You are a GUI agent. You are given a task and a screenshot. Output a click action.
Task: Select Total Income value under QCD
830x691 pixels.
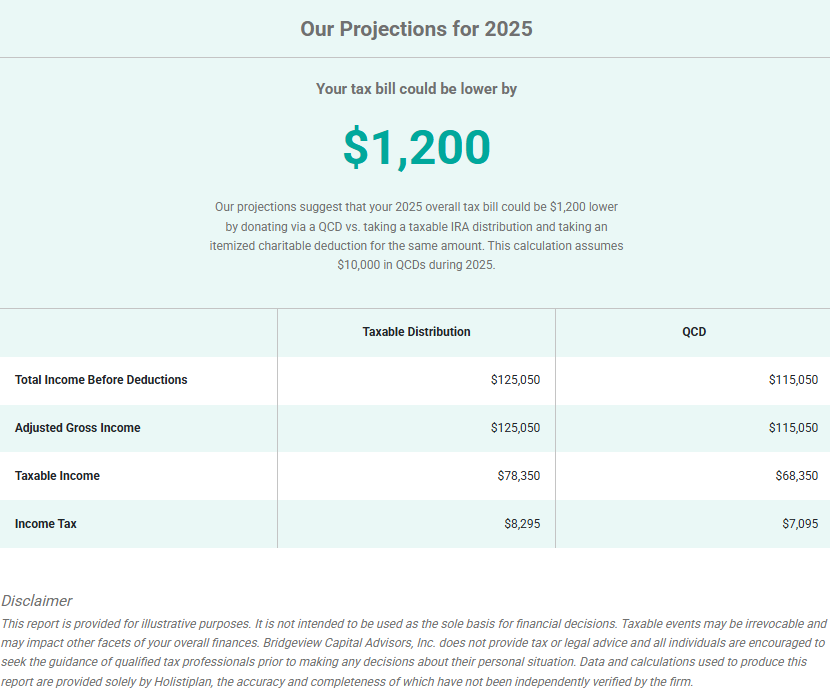pos(793,380)
